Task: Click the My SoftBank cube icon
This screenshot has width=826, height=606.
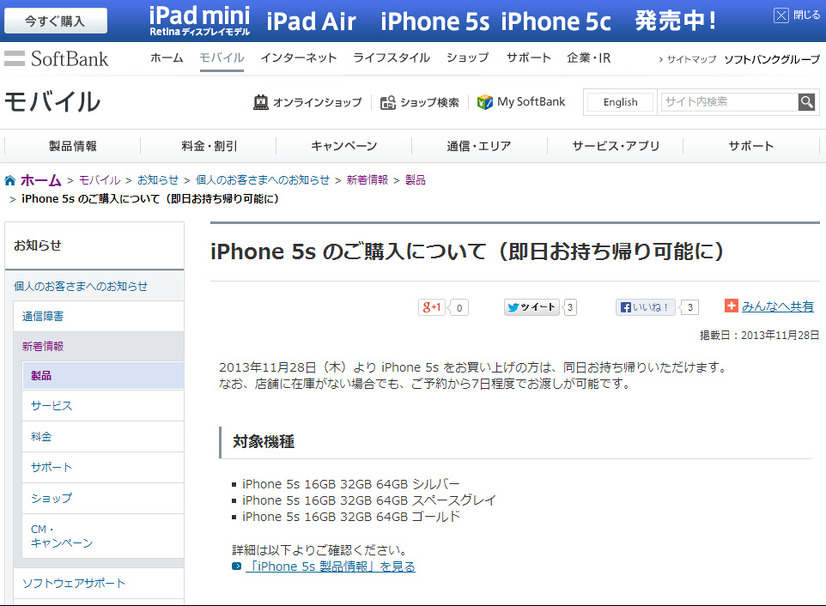Action: coord(485,102)
